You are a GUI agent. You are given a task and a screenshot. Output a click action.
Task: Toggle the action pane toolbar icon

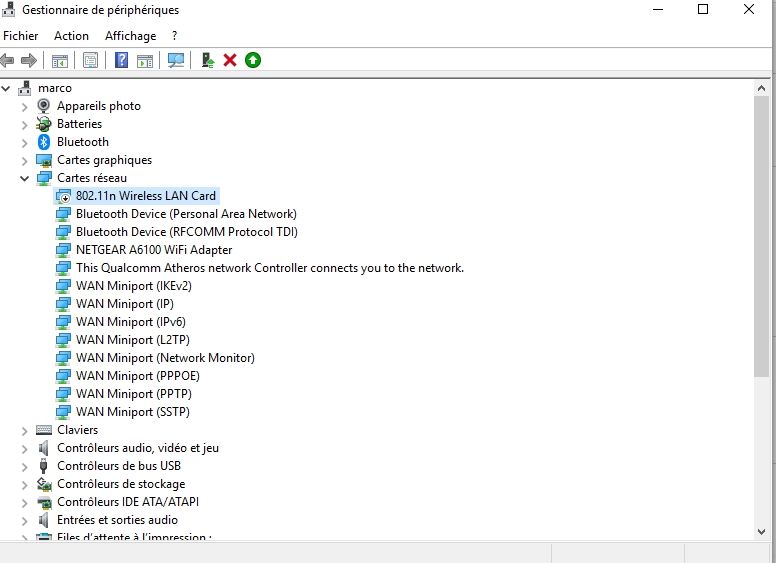145,61
